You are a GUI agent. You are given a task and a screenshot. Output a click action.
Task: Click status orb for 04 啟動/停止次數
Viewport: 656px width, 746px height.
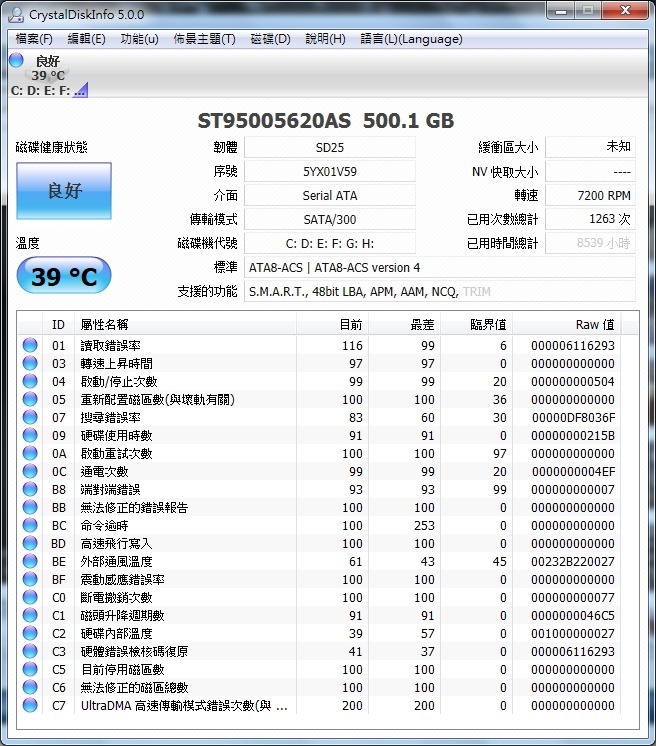coord(30,381)
